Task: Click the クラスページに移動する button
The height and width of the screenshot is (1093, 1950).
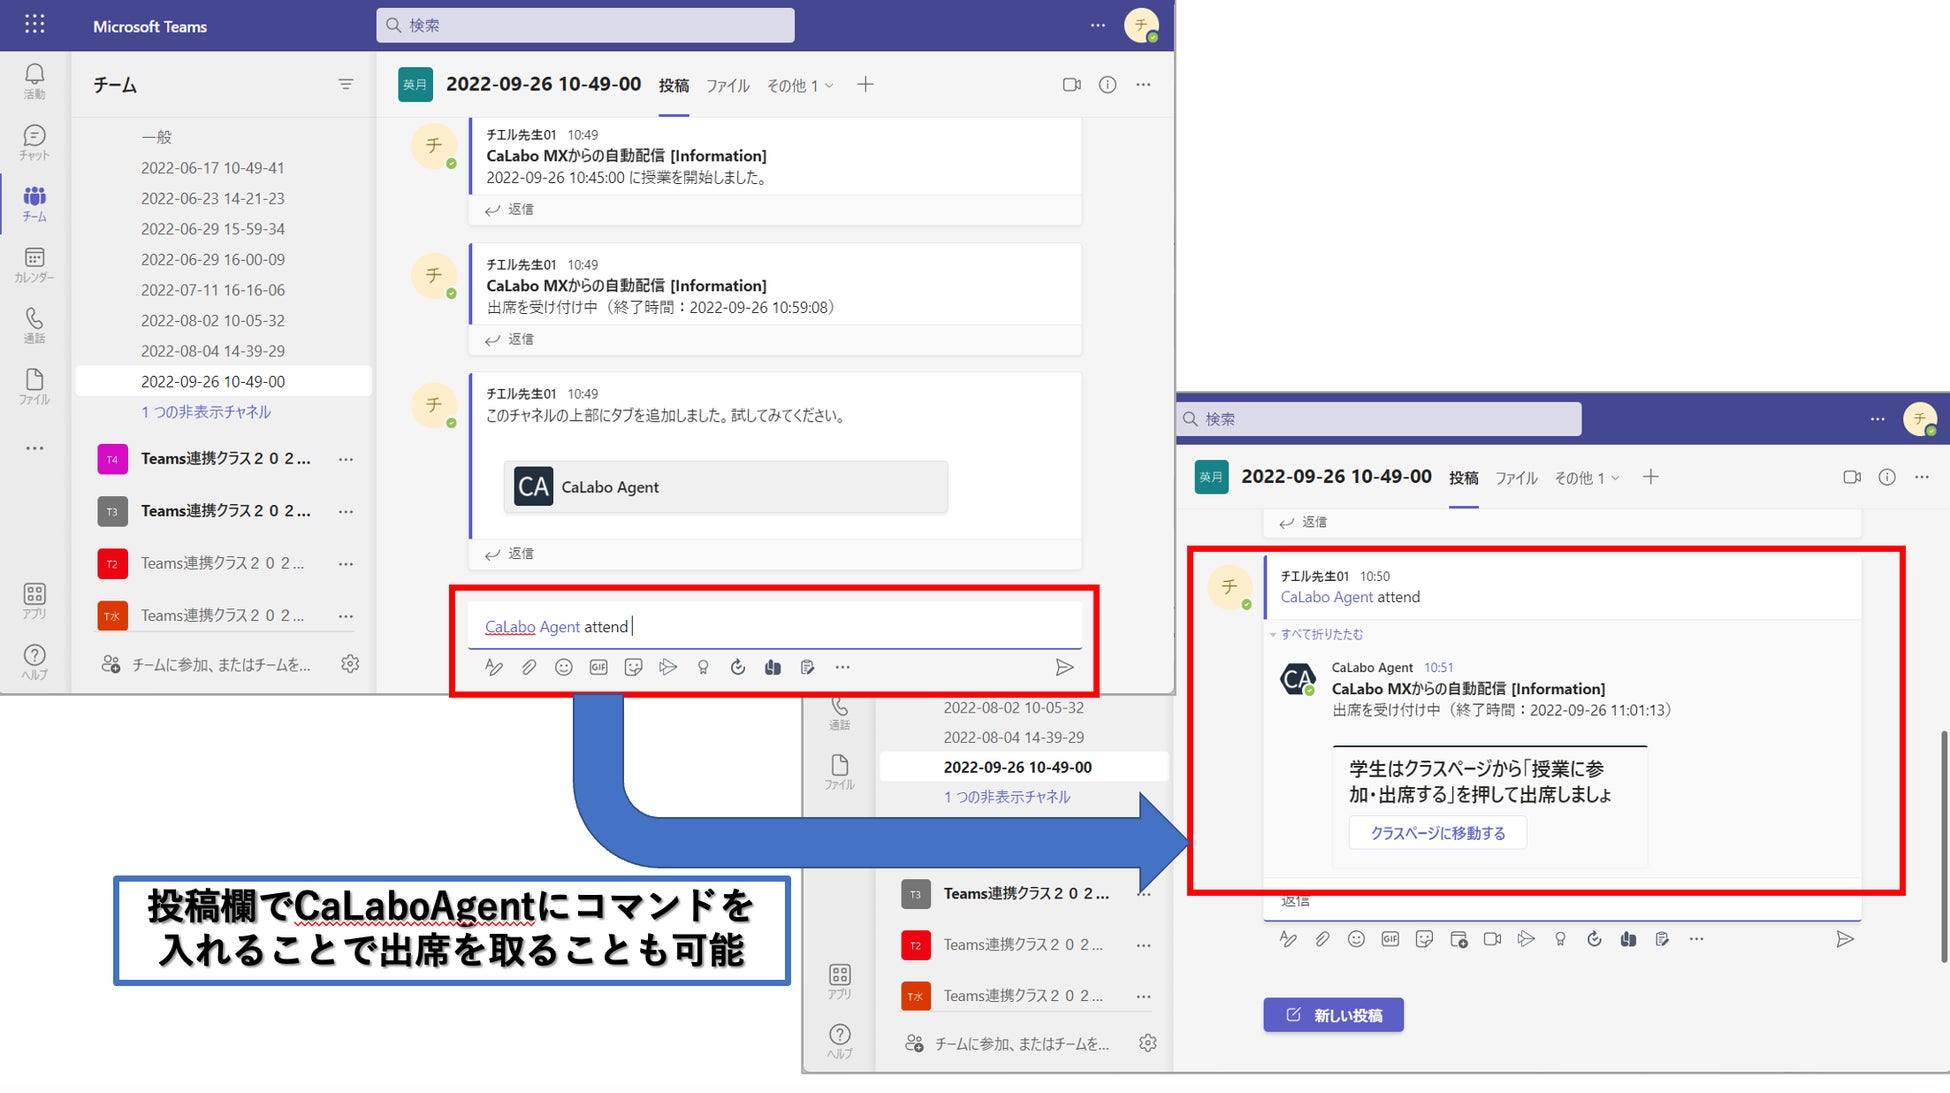Action: tap(1437, 833)
